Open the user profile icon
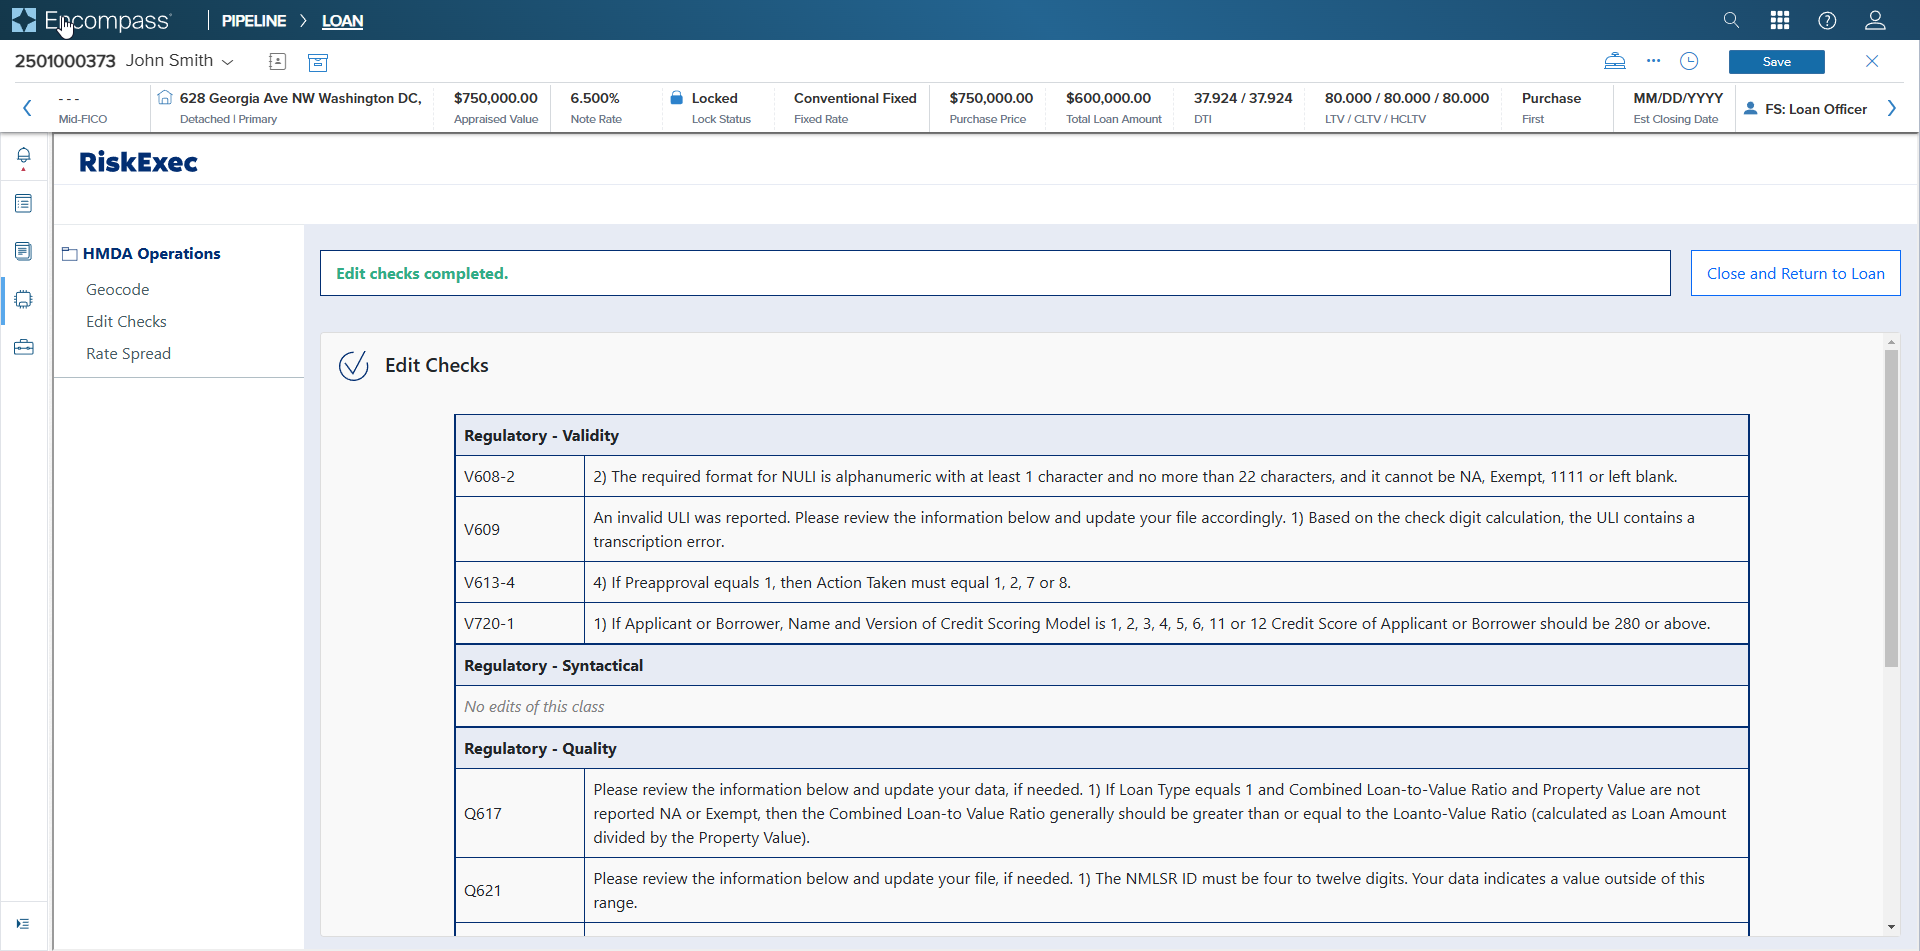 click(x=1875, y=20)
